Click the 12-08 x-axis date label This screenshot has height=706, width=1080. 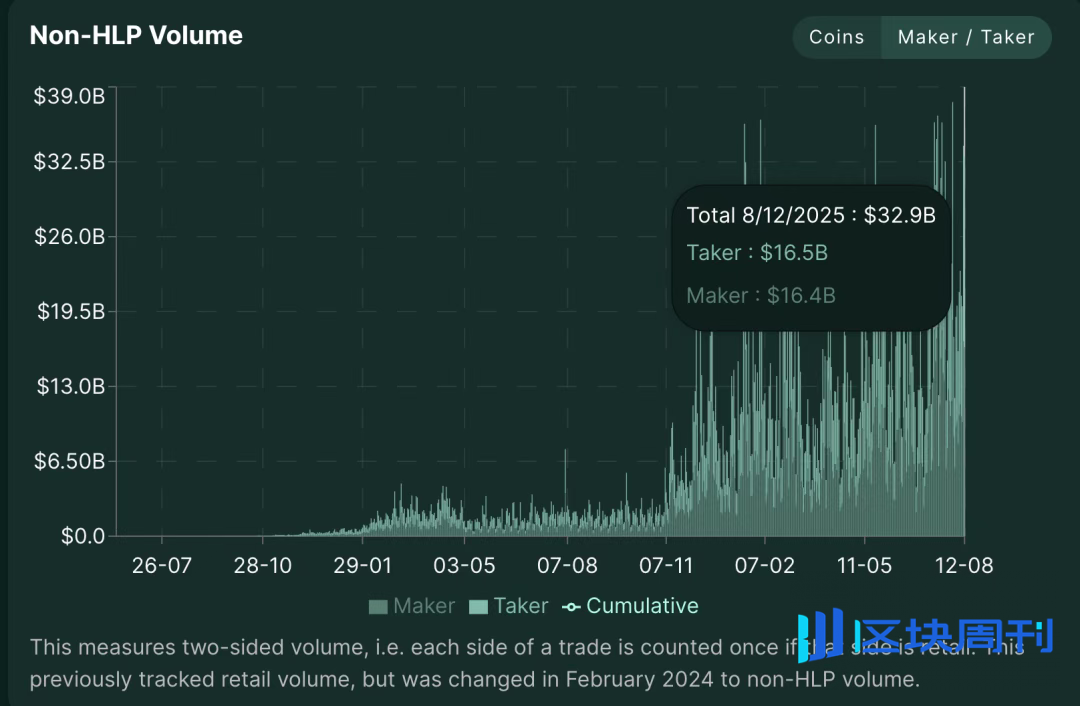pyautogui.click(x=964, y=565)
